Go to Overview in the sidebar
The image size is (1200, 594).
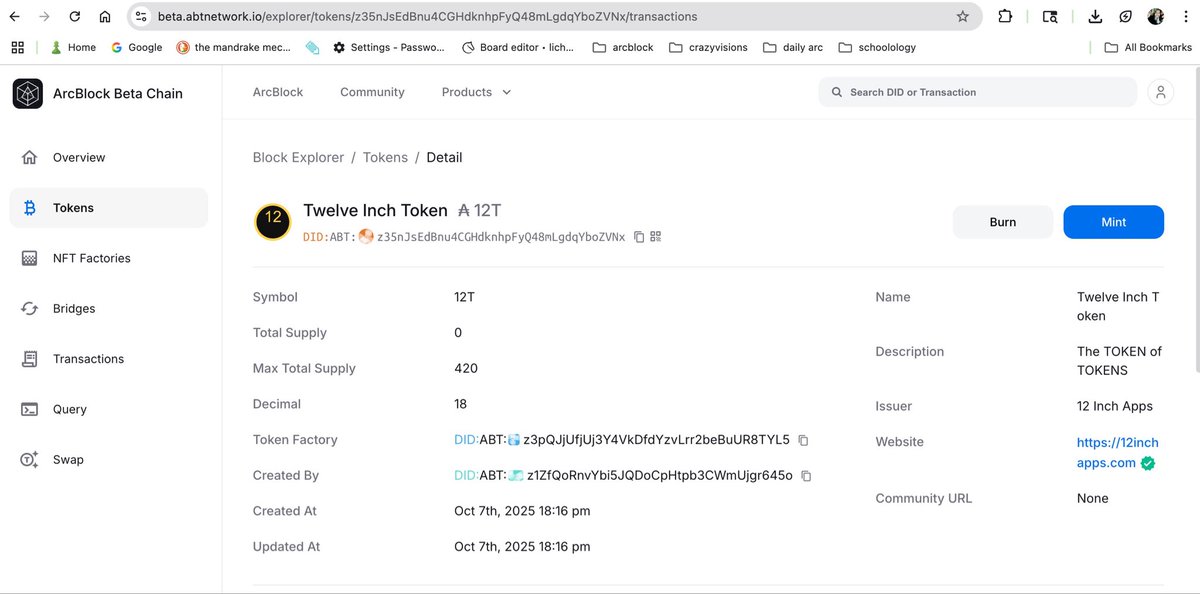[109, 158]
